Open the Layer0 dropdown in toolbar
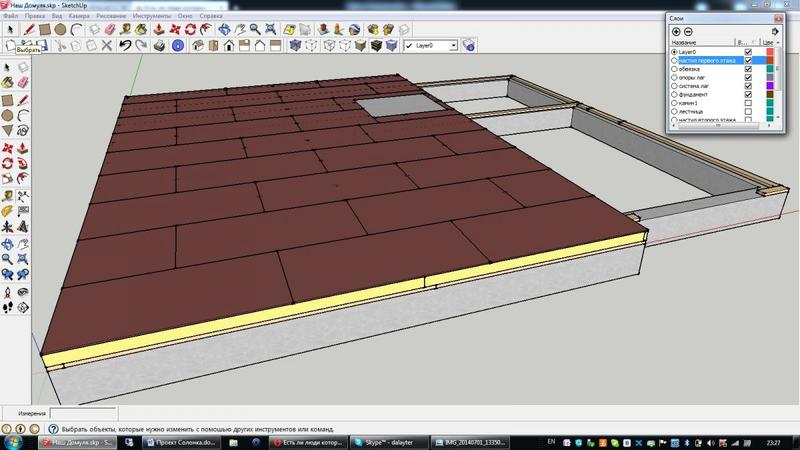The height and width of the screenshot is (450, 800). (452, 45)
